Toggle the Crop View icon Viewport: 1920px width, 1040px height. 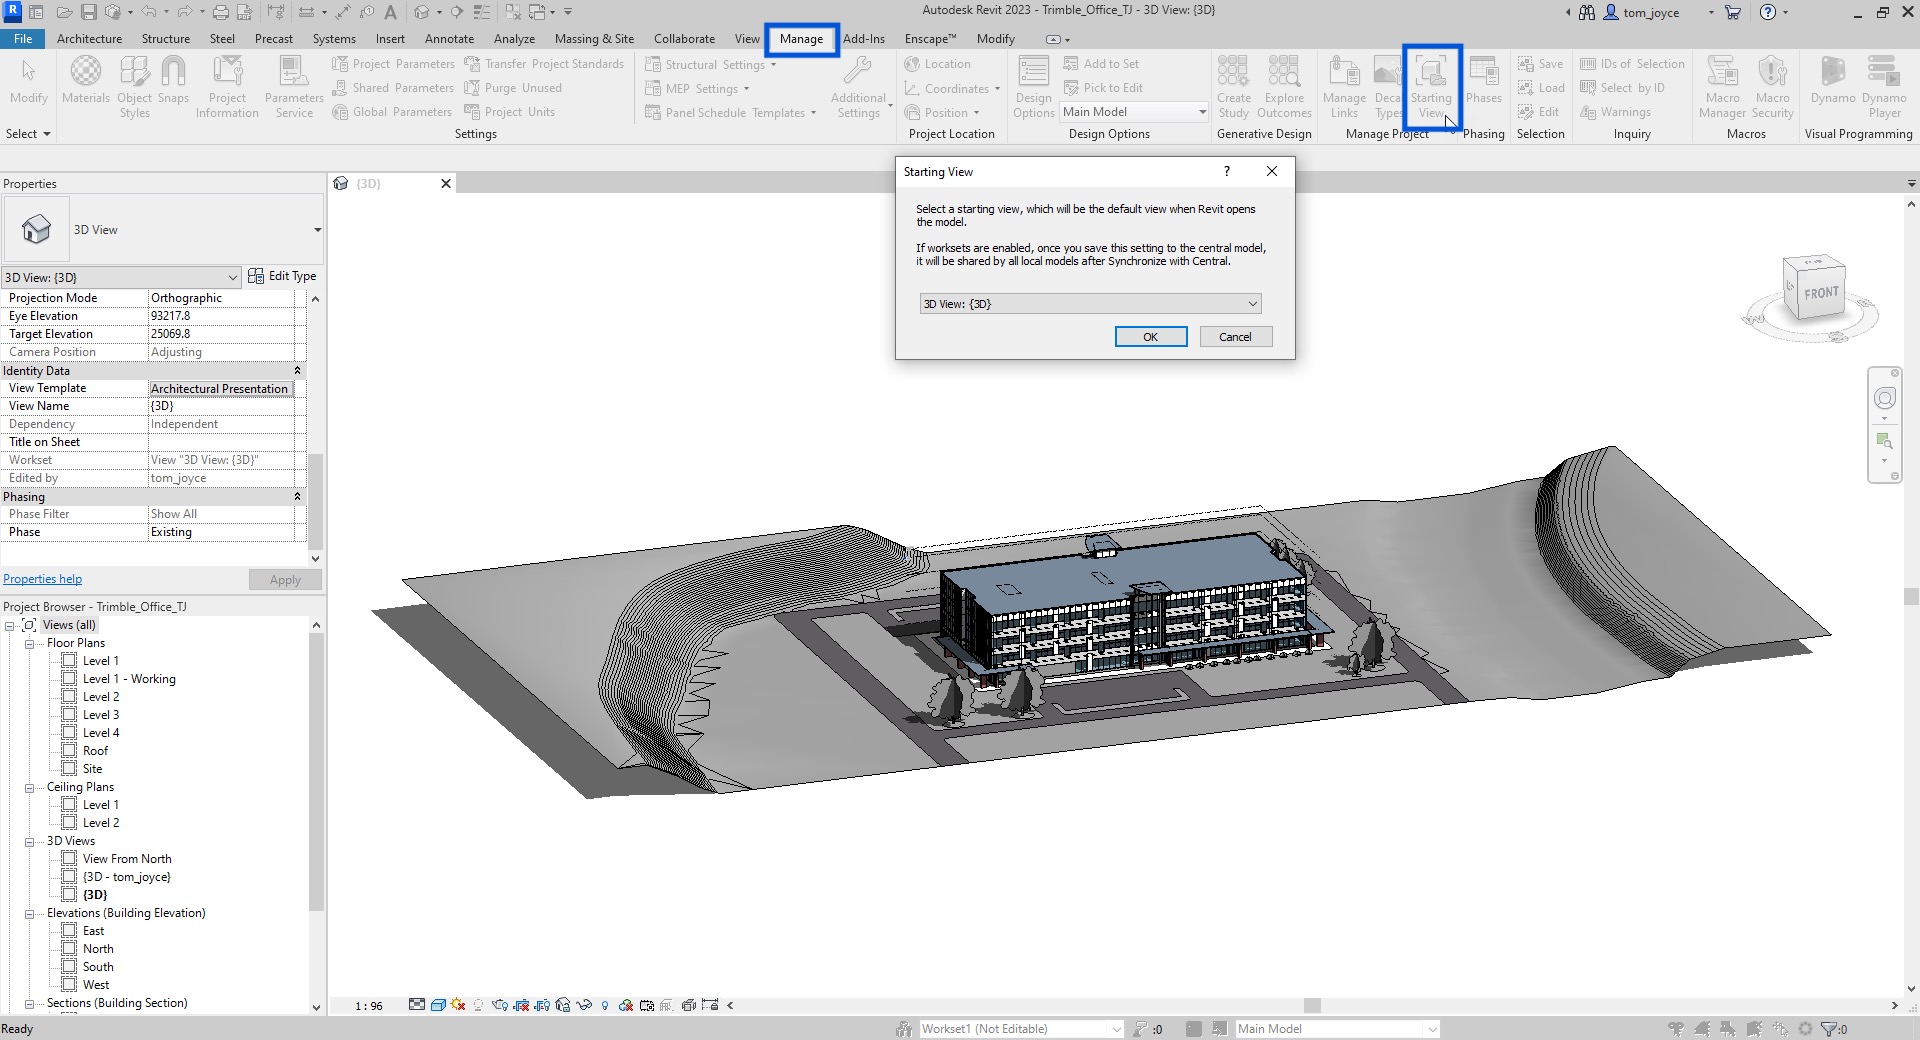[521, 1005]
